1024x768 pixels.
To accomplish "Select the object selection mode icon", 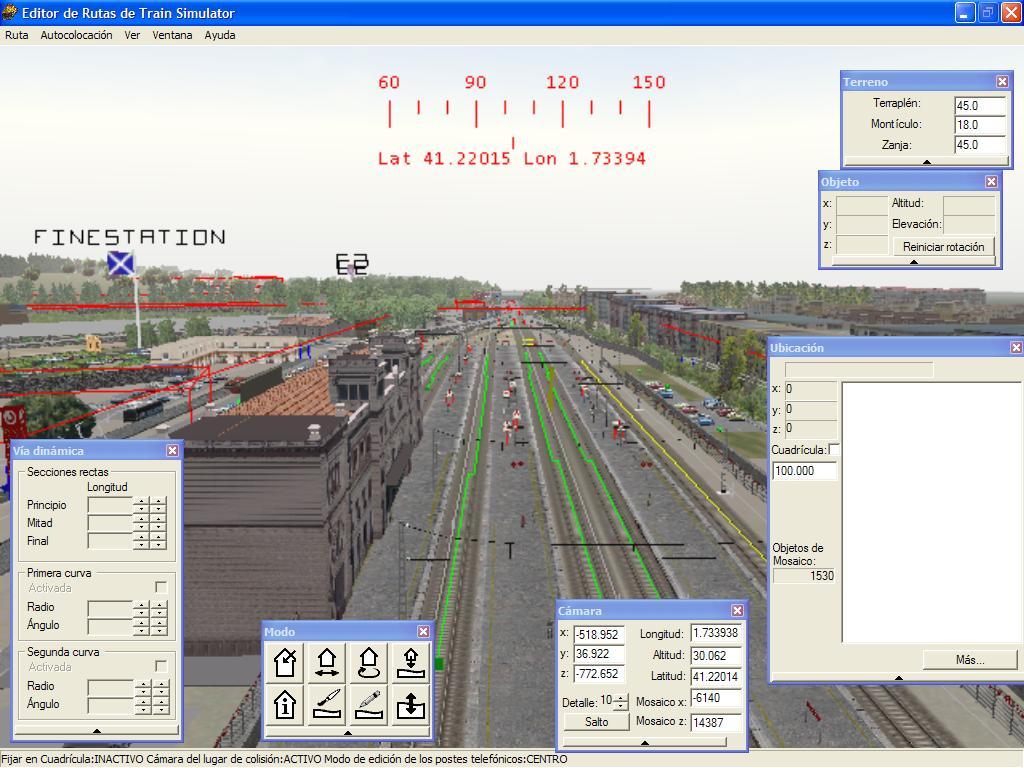I will point(285,662).
